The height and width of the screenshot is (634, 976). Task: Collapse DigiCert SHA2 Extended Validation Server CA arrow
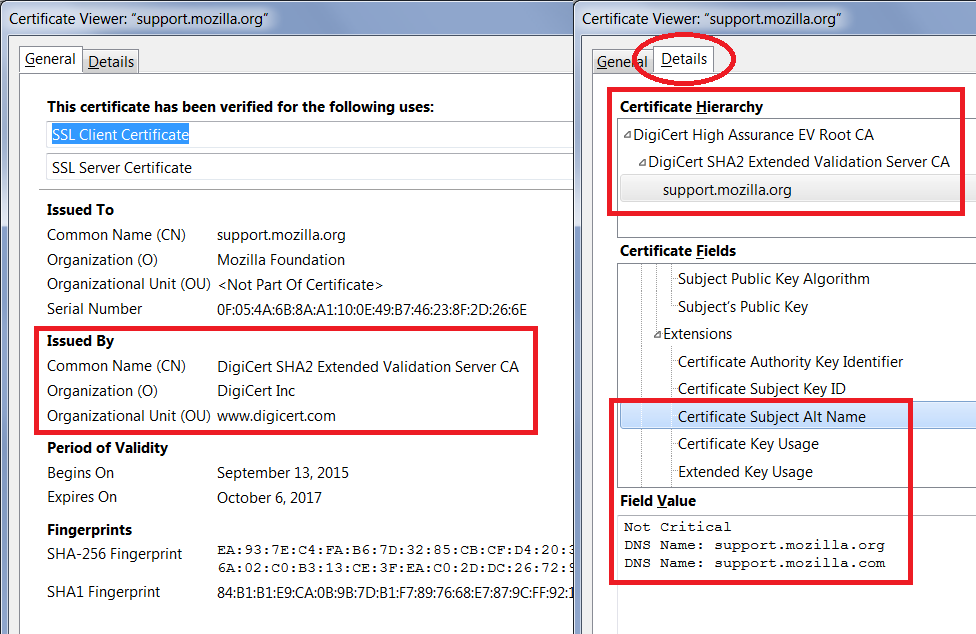[642, 162]
